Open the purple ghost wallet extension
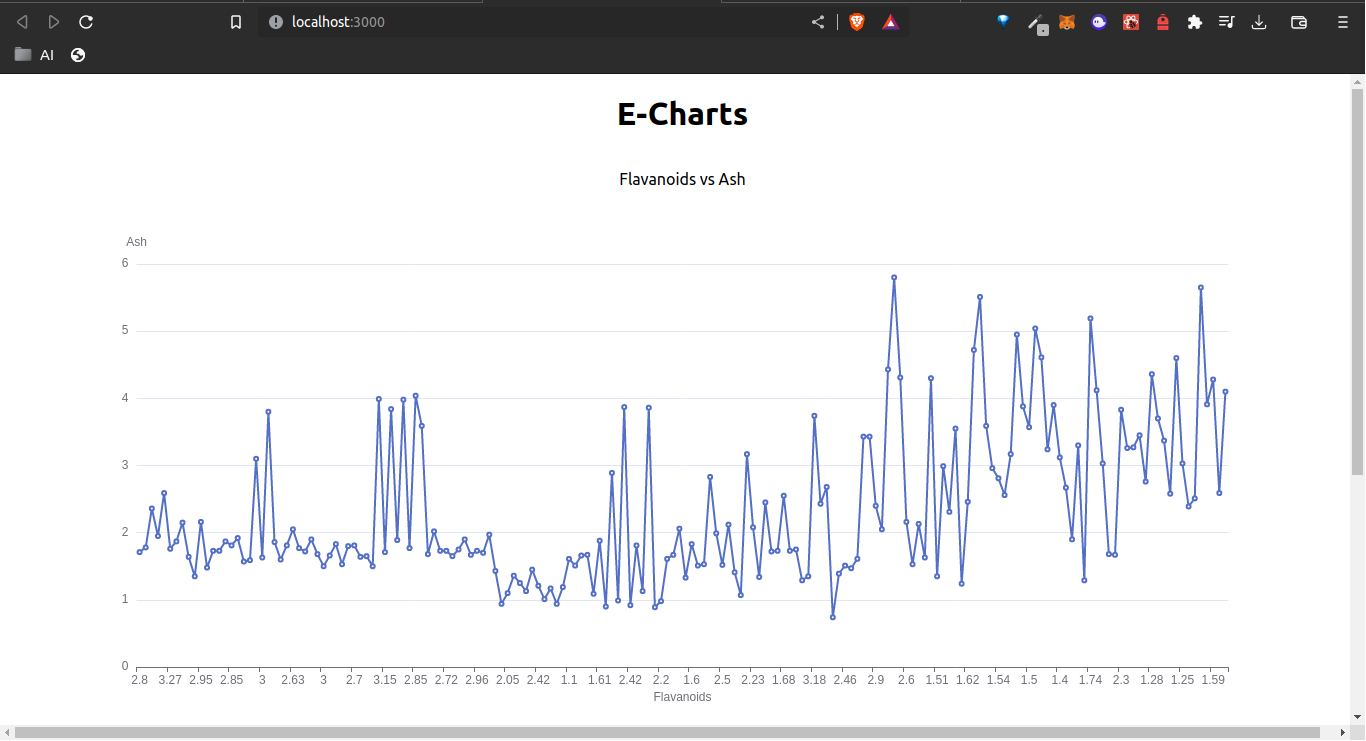1366x741 pixels. 1099,22
